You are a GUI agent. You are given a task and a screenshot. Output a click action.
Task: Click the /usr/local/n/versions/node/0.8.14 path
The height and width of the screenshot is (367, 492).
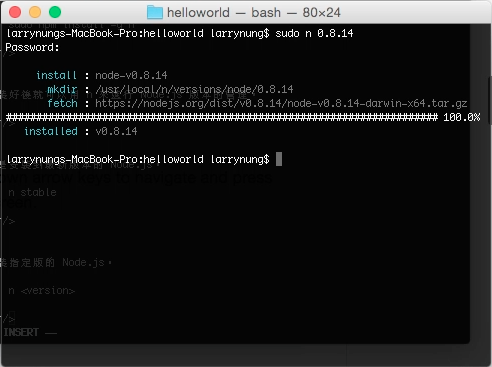coord(194,89)
